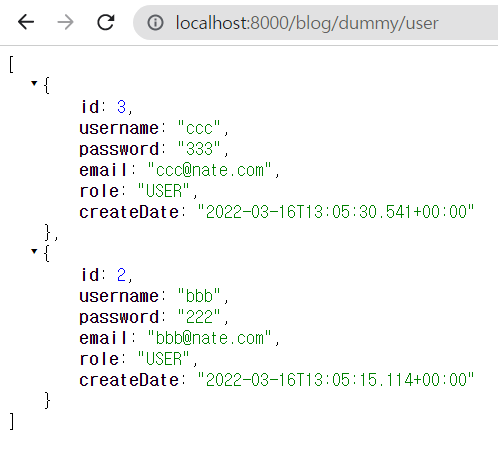
Task: Click the password key in the id 2 object
Action: [119, 317]
